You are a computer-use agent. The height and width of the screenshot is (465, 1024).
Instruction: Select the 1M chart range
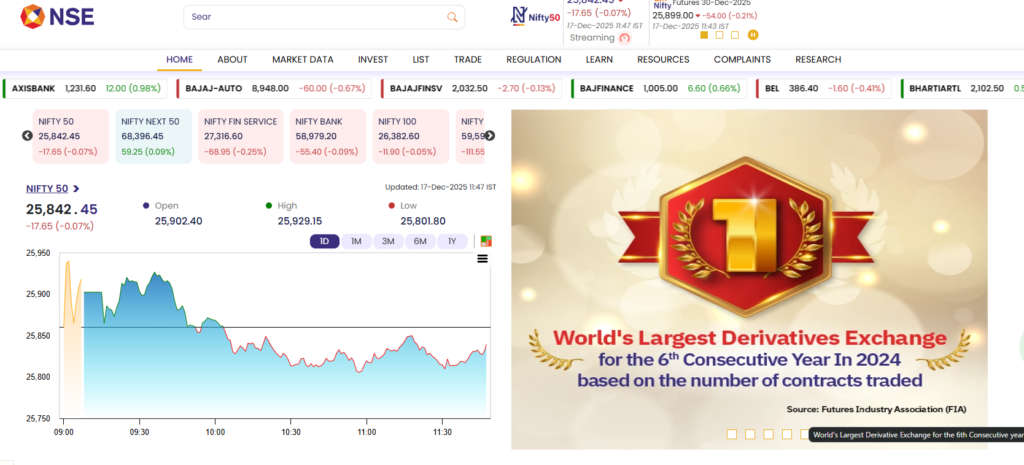point(357,241)
